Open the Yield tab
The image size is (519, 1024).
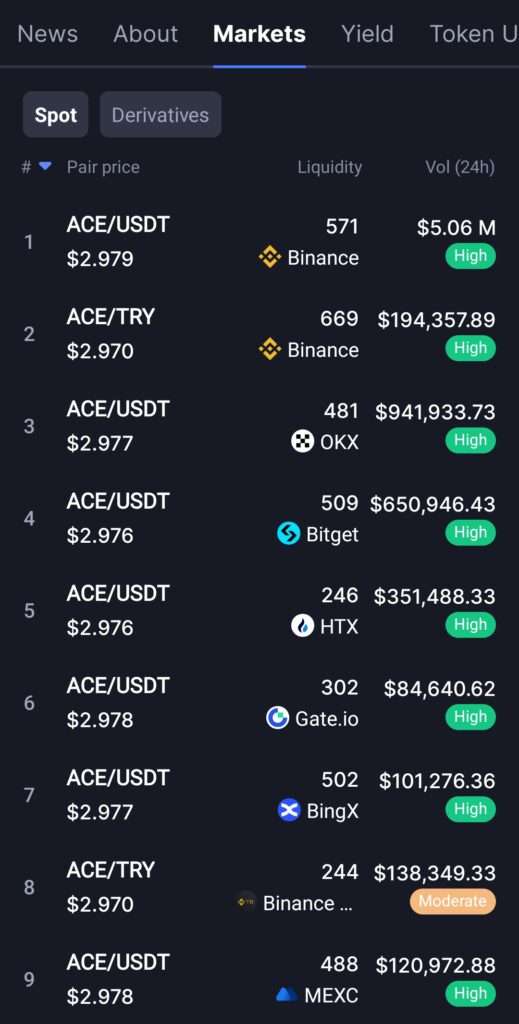point(367,34)
